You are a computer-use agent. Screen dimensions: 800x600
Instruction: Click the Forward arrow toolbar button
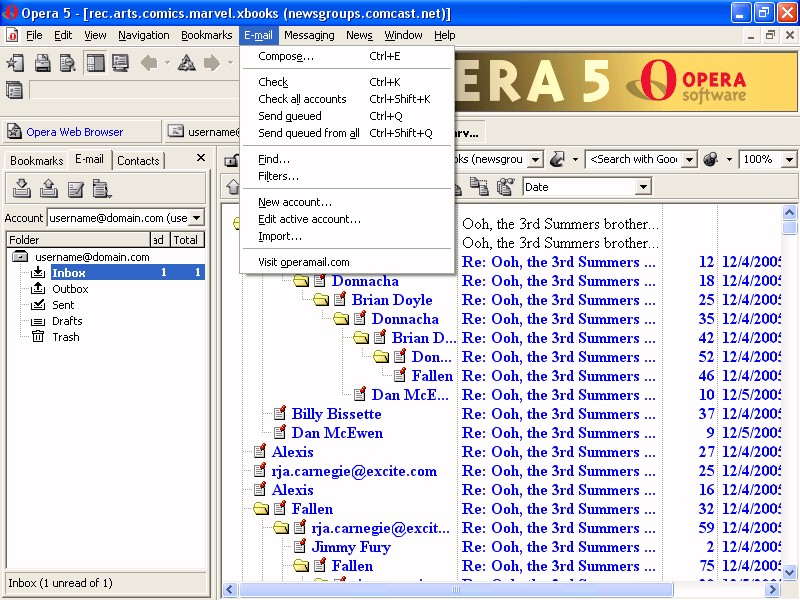pyautogui.click(x=212, y=63)
